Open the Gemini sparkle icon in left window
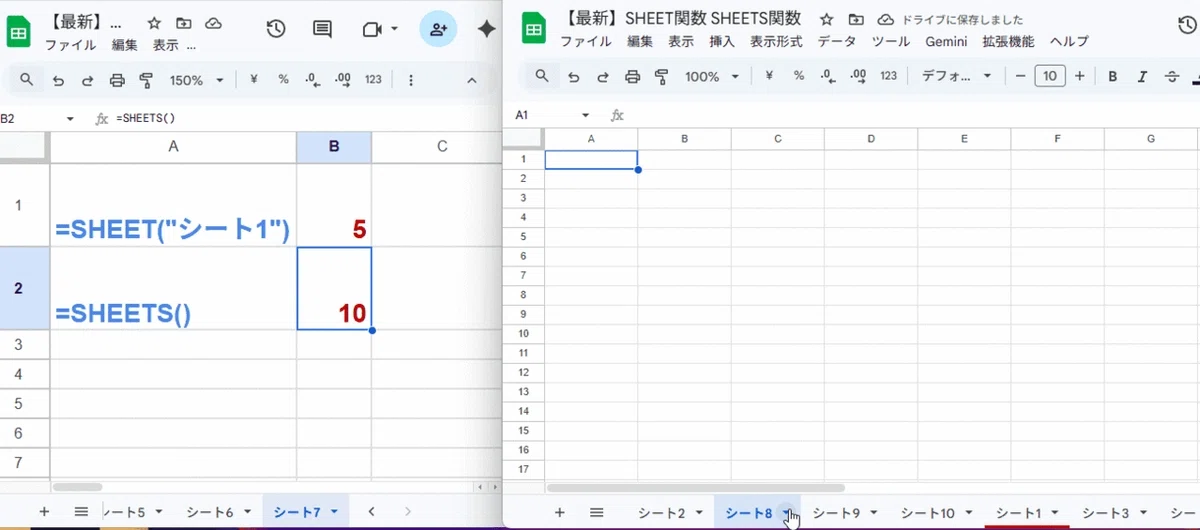The height and width of the screenshot is (530, 1200). click(x=487, y=29)
